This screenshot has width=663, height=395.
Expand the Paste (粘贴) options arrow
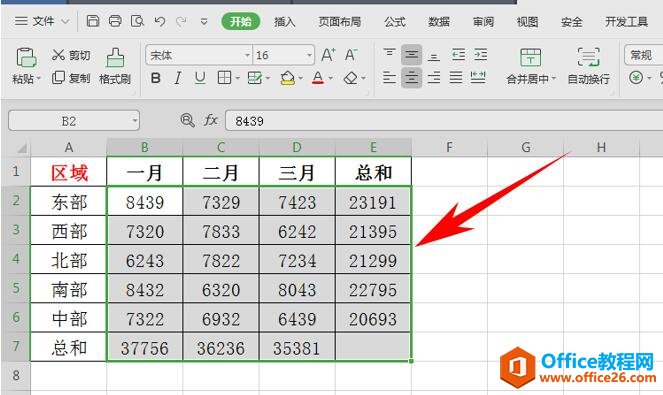click(38, 78)
